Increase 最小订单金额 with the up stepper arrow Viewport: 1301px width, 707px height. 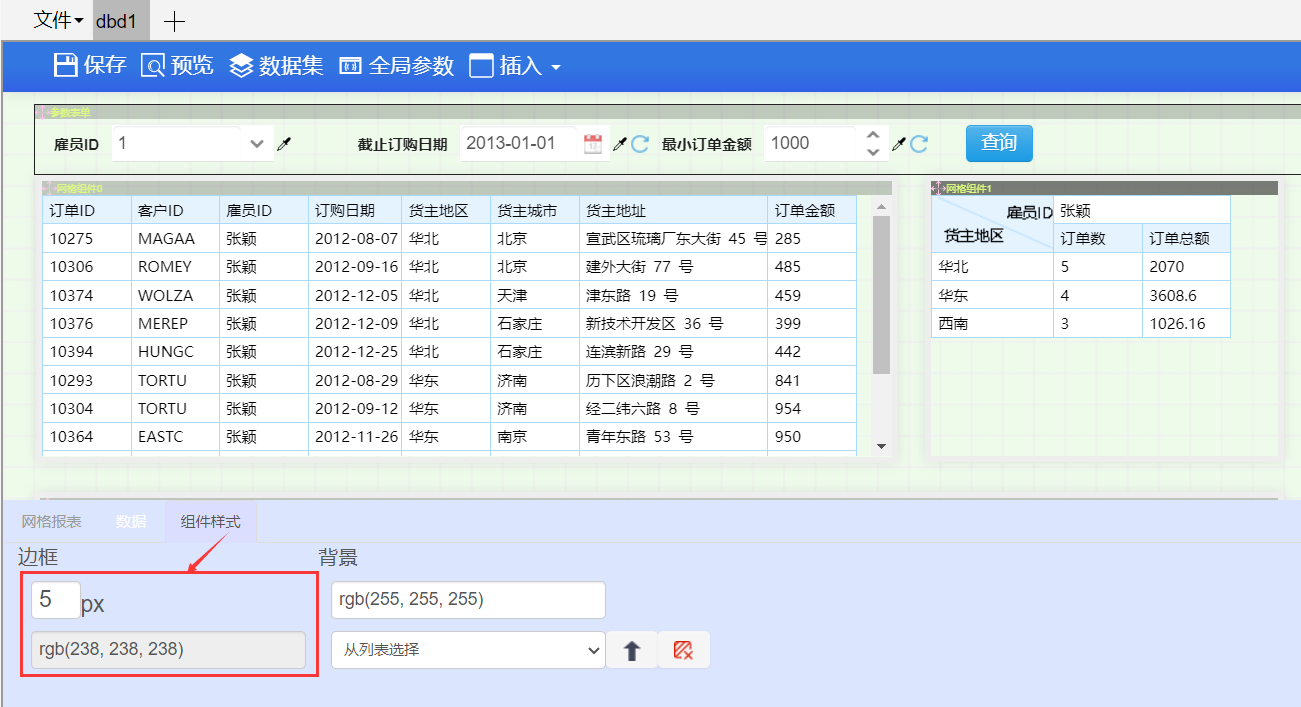click(873, 135)
